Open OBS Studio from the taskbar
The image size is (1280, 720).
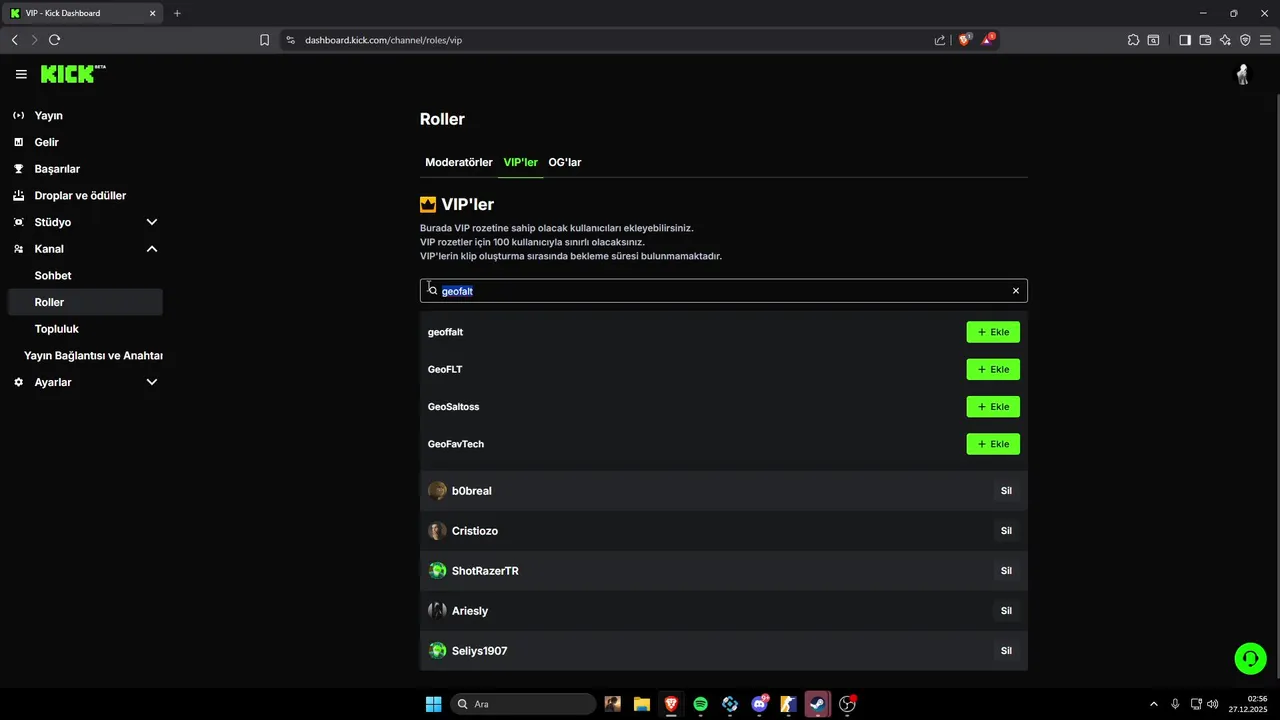[847, 704]
